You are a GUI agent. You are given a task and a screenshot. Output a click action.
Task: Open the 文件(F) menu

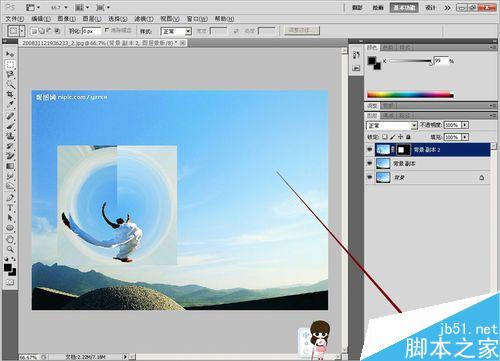pyautogui.click(x=15, y=19)
